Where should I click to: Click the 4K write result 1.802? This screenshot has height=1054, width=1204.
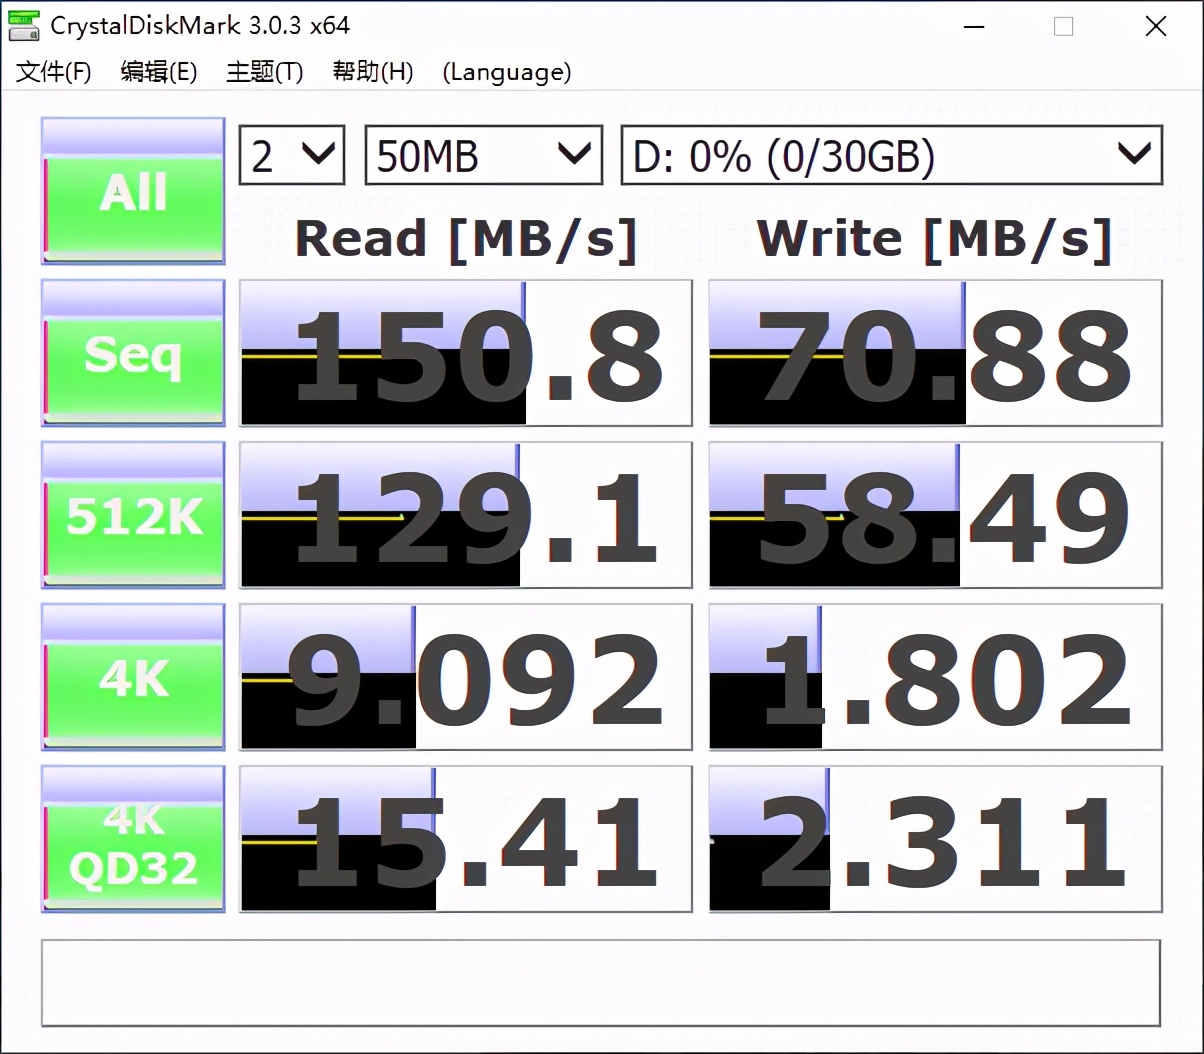tap(935, 677)
